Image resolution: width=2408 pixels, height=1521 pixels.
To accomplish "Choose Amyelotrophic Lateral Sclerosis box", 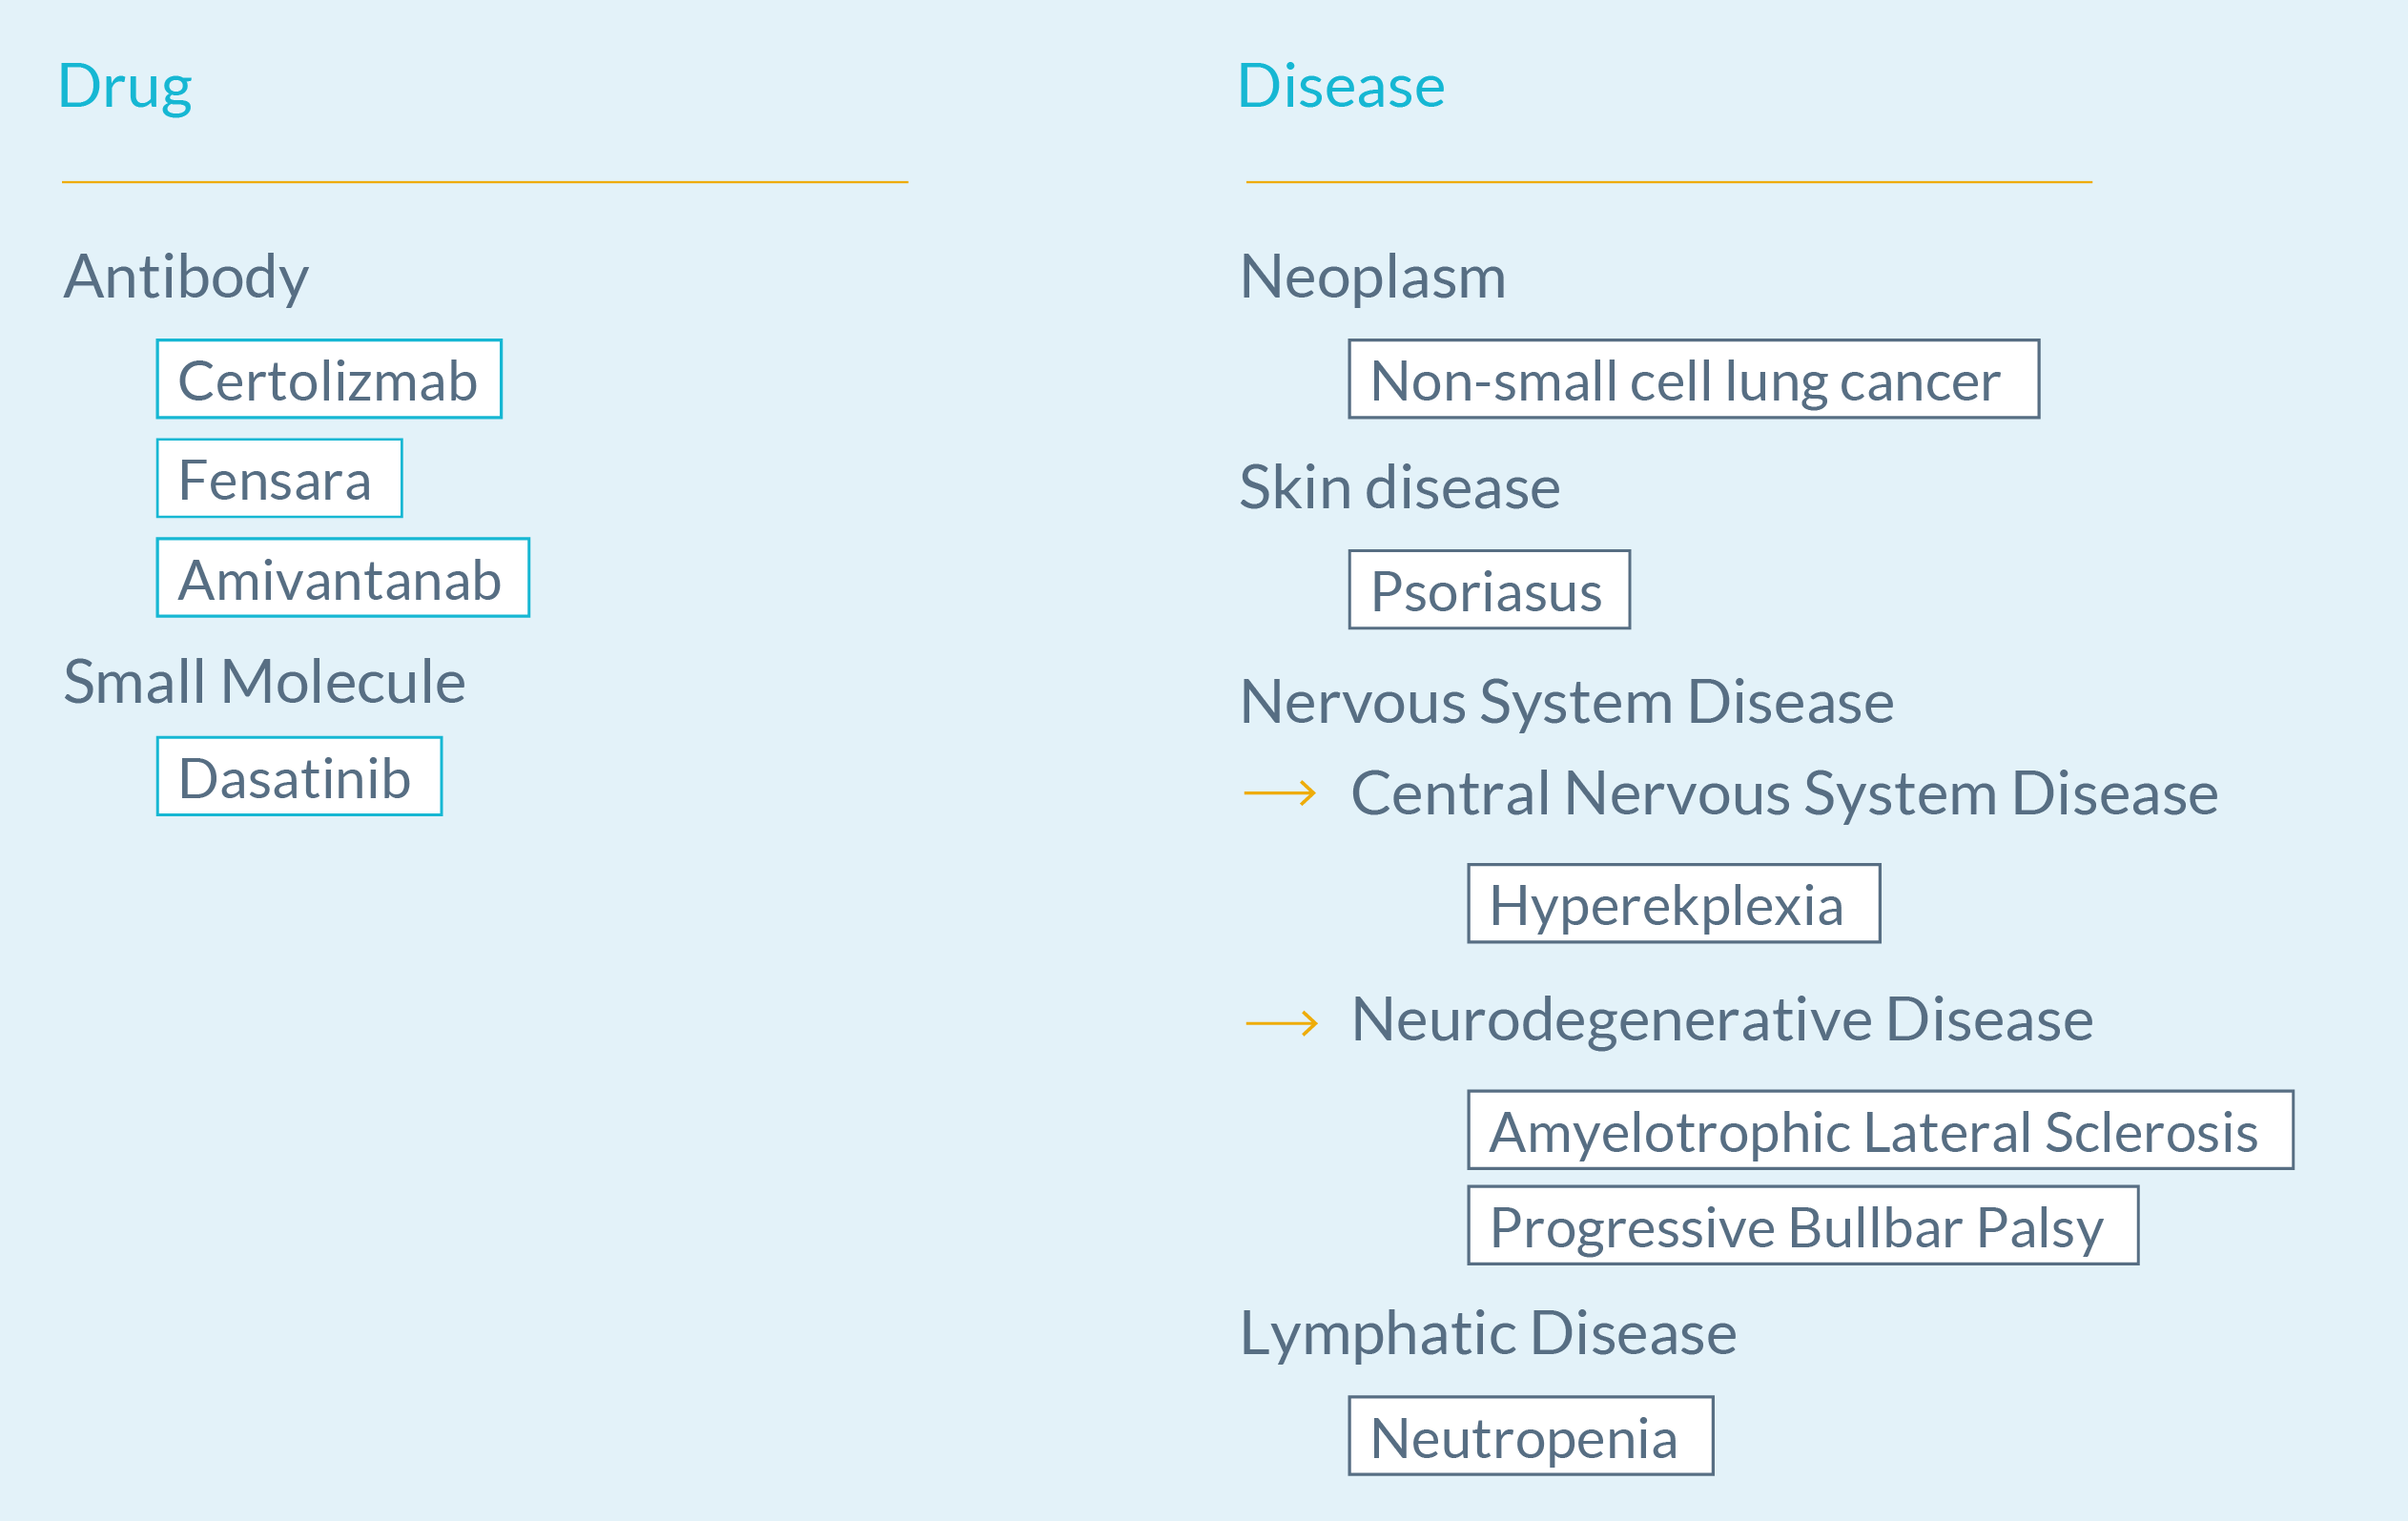I will click(x=1881, y=1130).
